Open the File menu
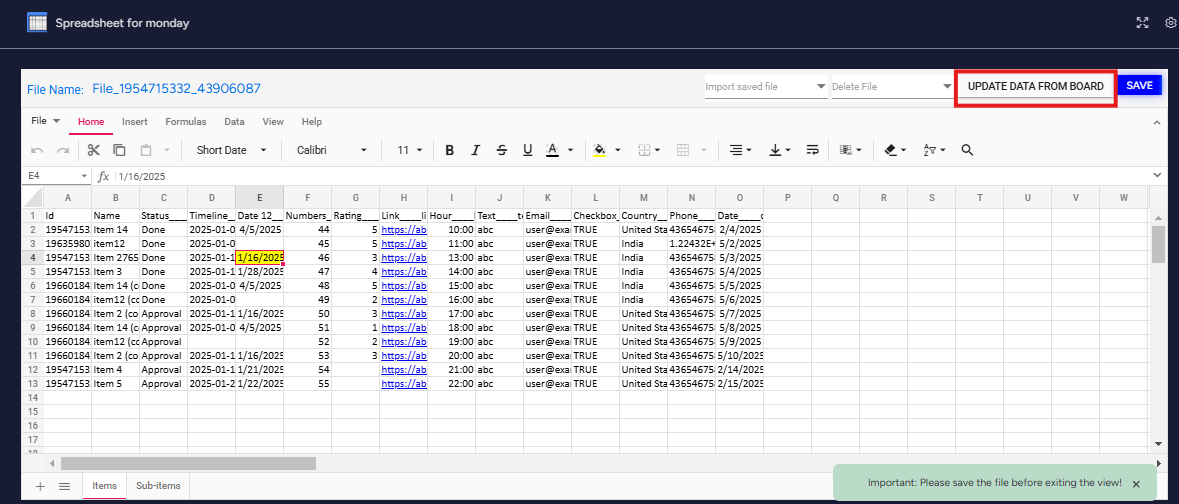This screenshot has width=1179, height=504. [45, 121]
